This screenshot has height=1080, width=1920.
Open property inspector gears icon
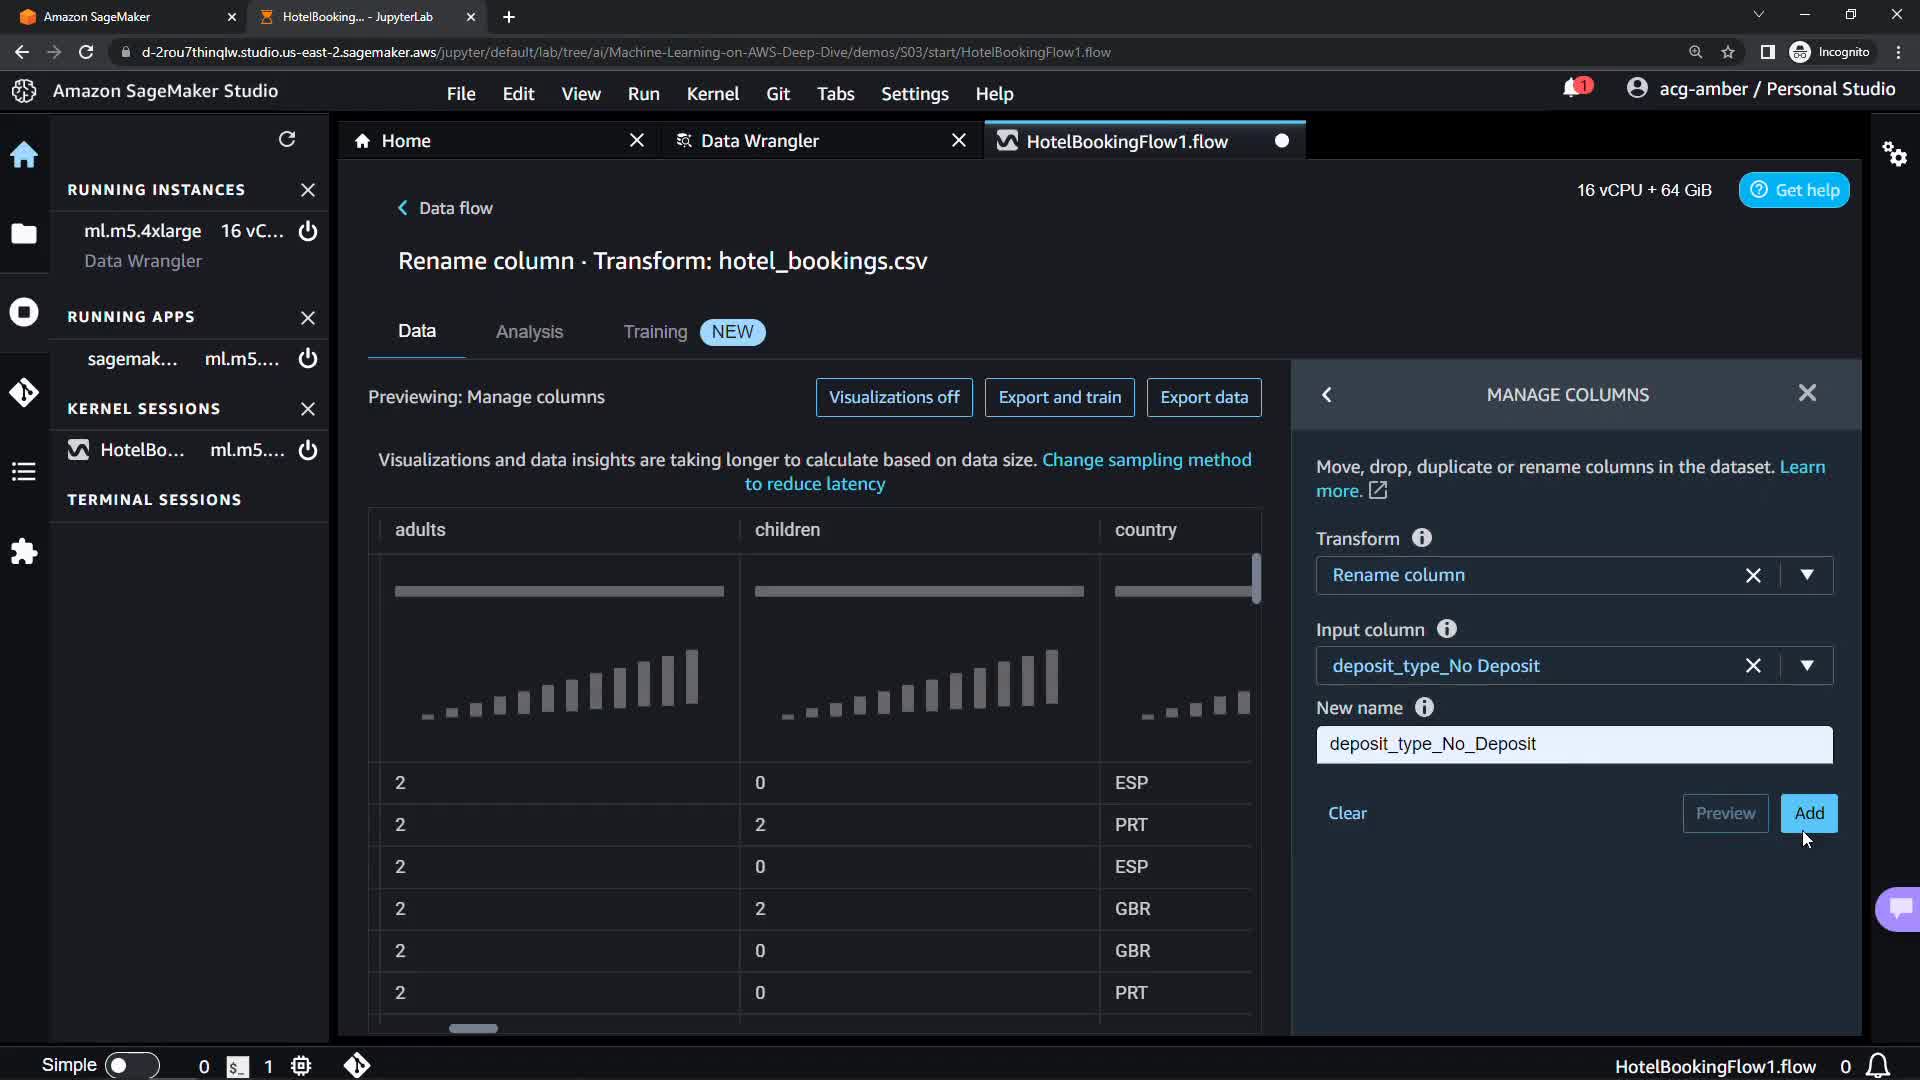[1894, 154]
